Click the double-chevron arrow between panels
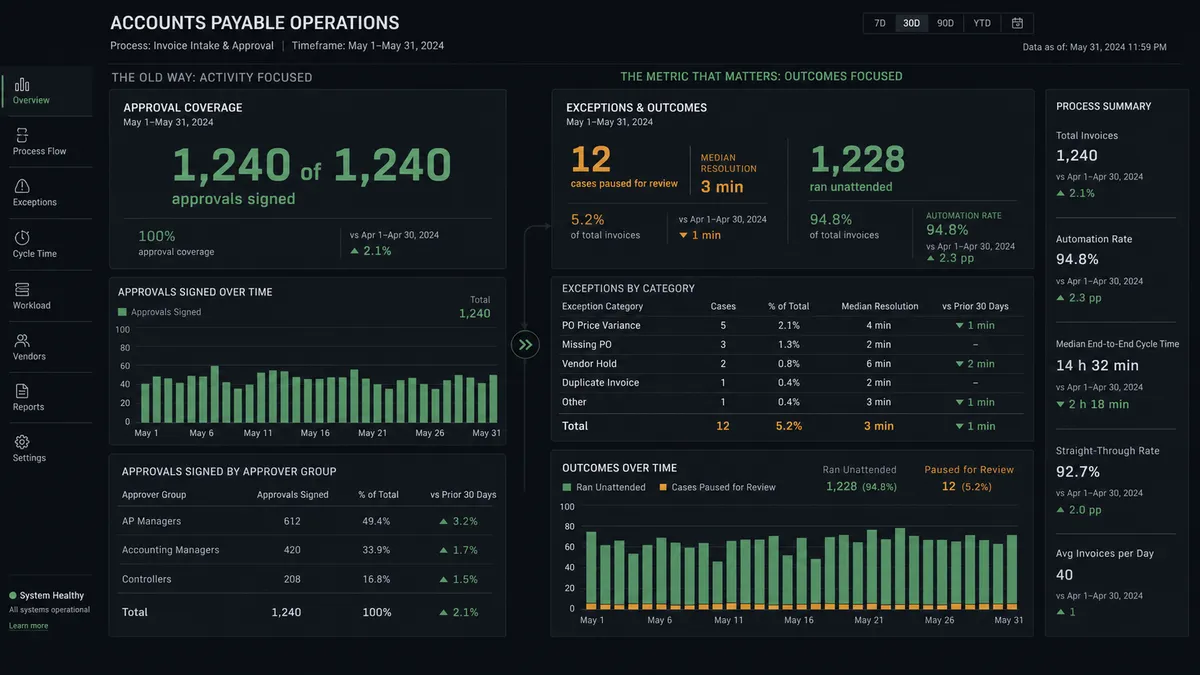This screenshot has width=1200, height=675. point(526,345)
